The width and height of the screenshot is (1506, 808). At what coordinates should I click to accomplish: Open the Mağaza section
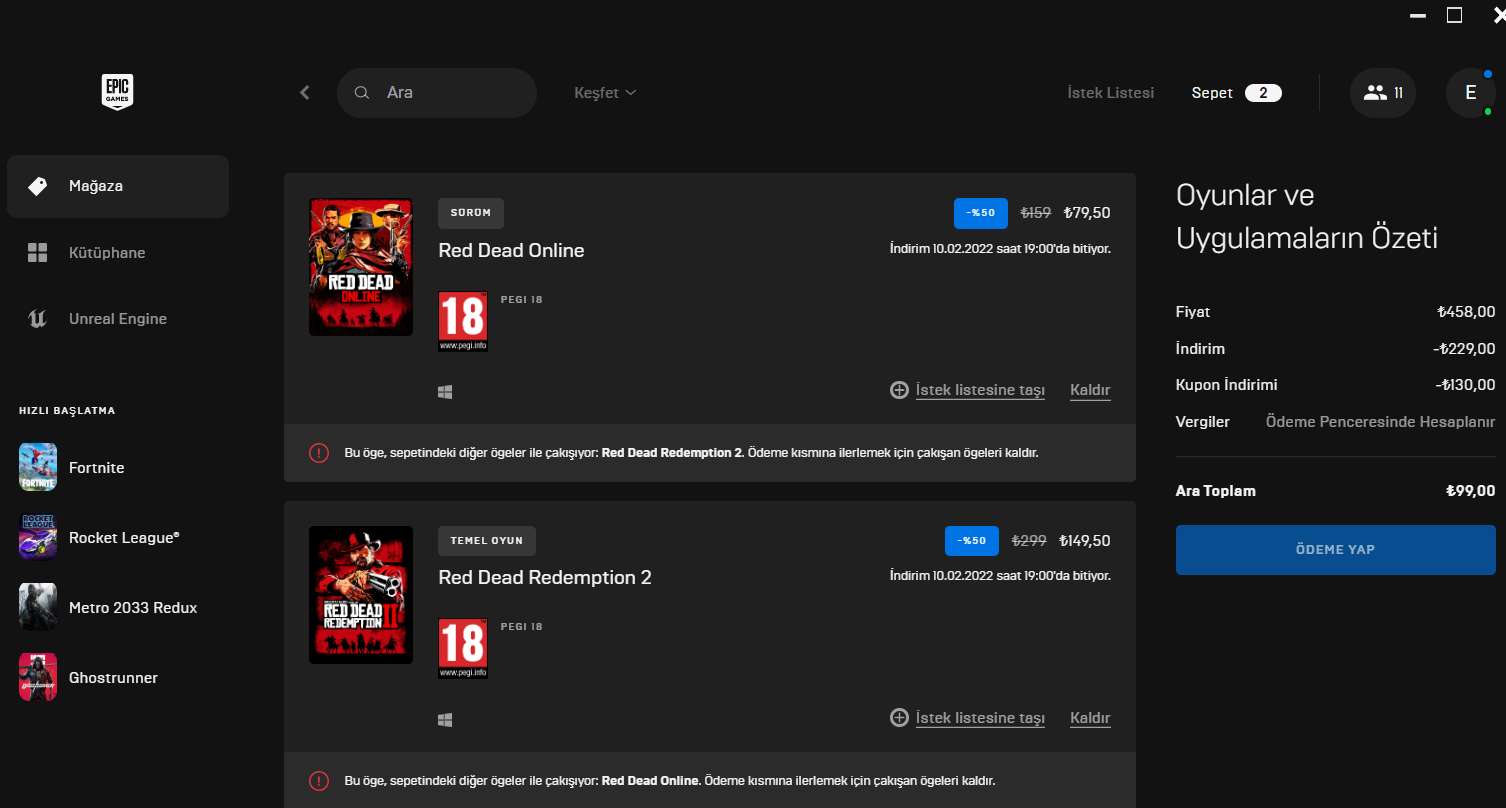(x=118, y=186)
